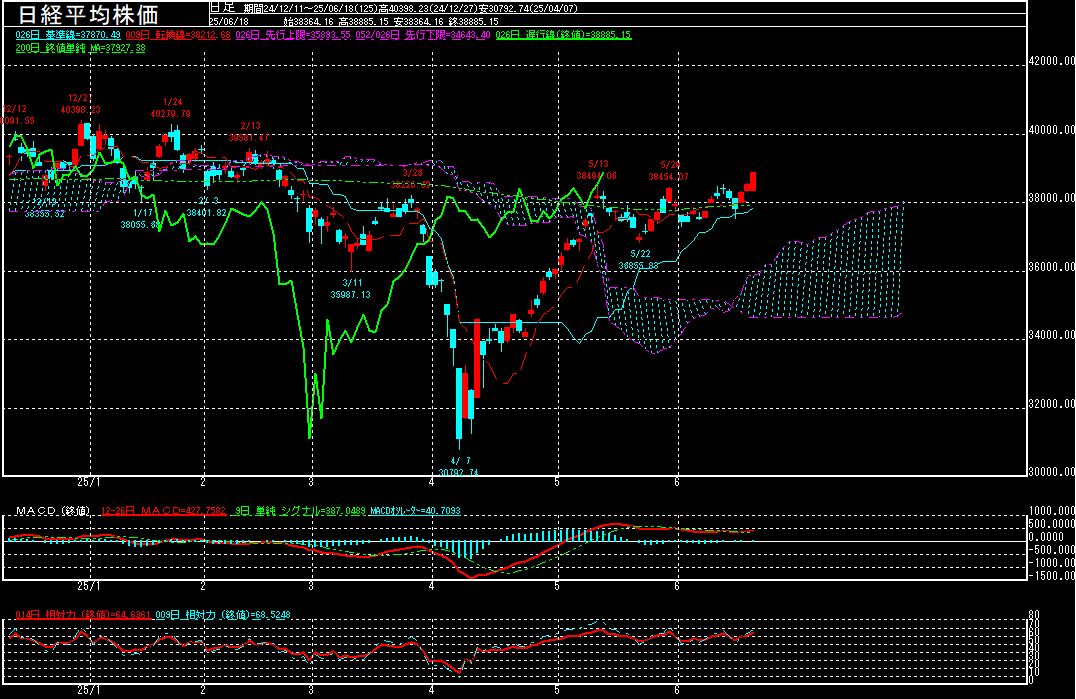This screenshot has height=699, width=1076.
Task: Click the 34000.00 price axis label
Action: point(1051,335)
